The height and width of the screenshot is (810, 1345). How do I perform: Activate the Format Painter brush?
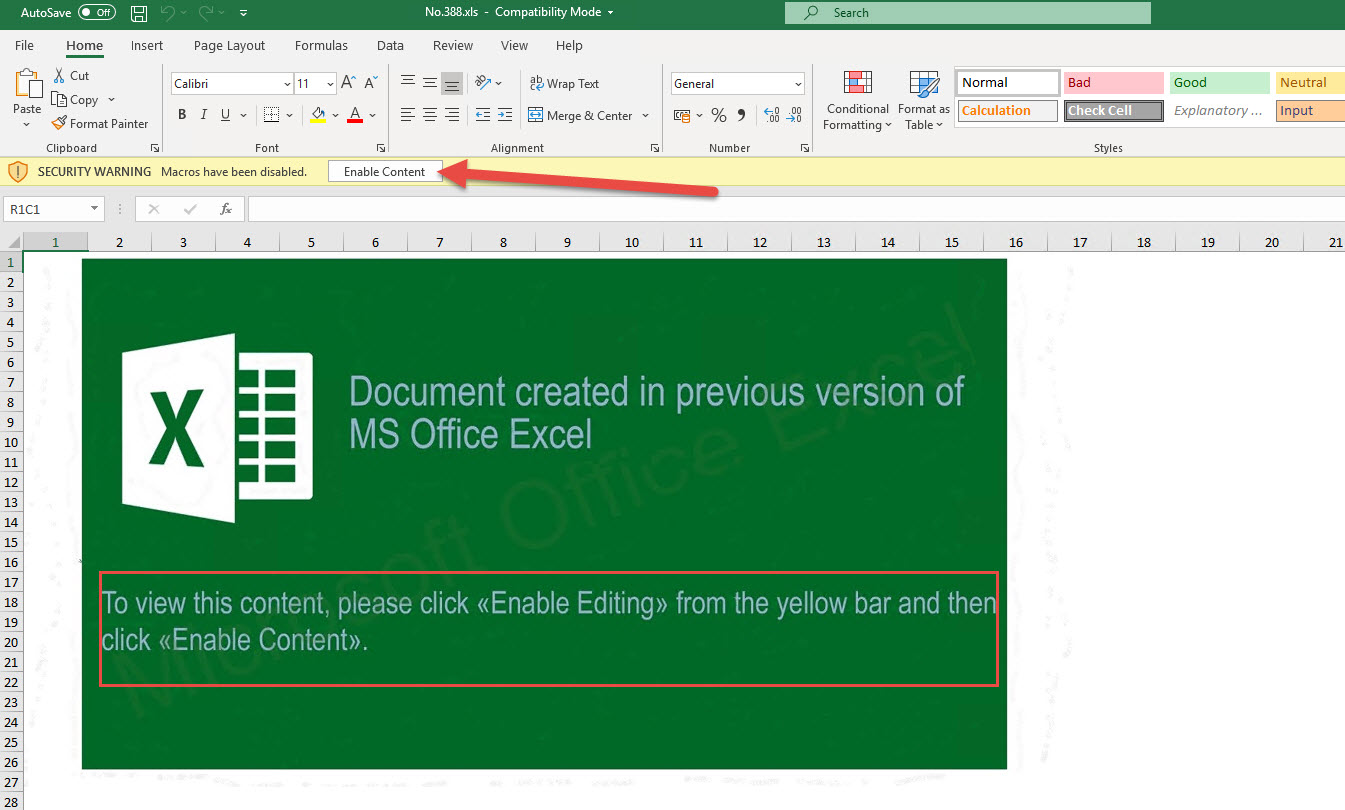(100, 124)
